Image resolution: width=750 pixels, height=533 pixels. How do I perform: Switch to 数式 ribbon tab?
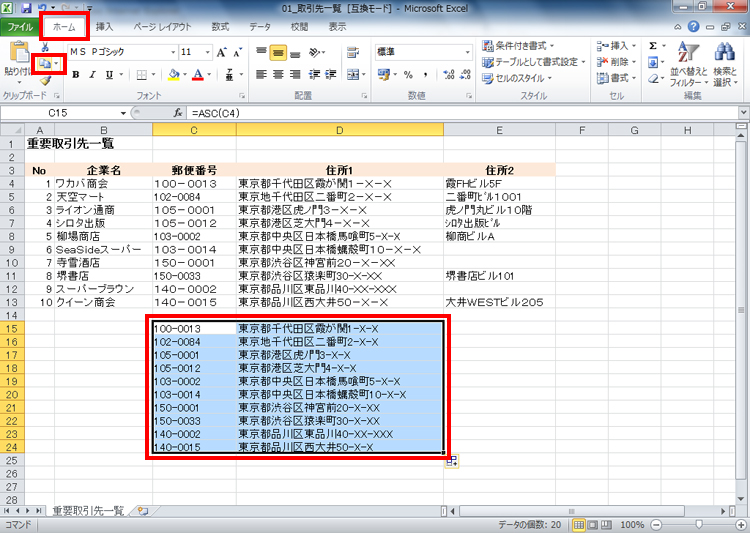click(221, 27)
